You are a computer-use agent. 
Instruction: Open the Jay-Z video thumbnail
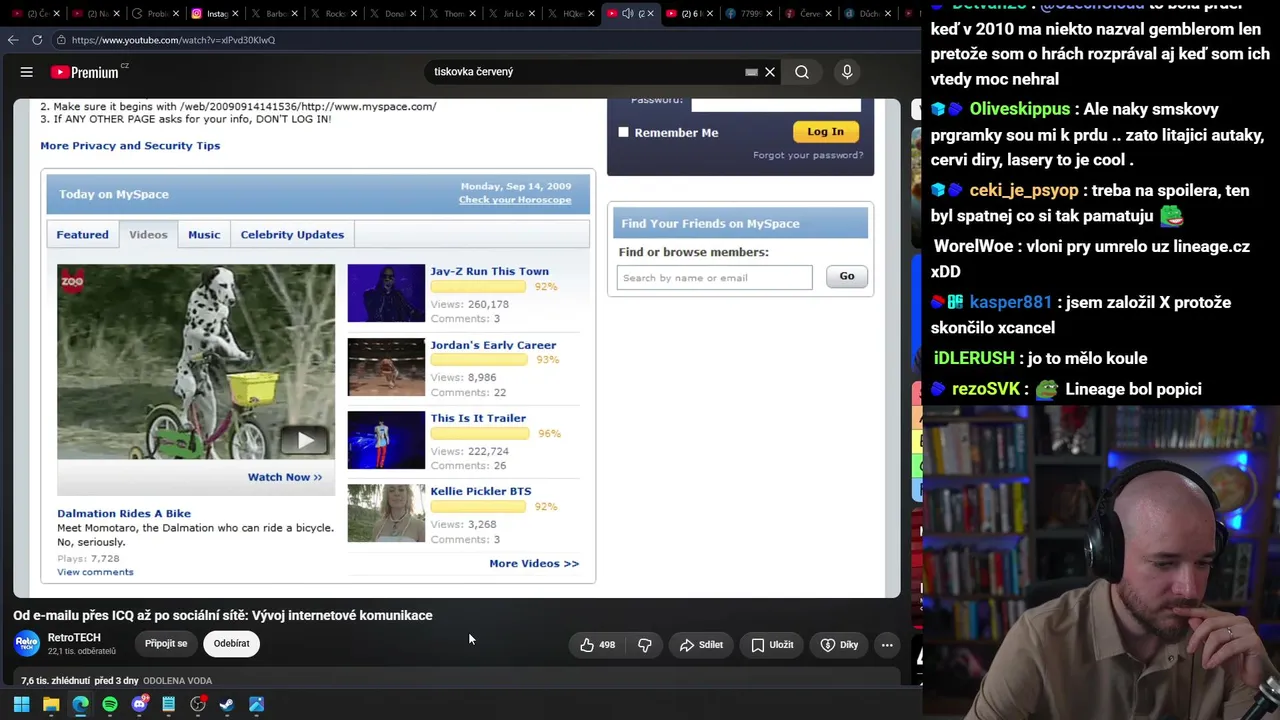(386, 293)
